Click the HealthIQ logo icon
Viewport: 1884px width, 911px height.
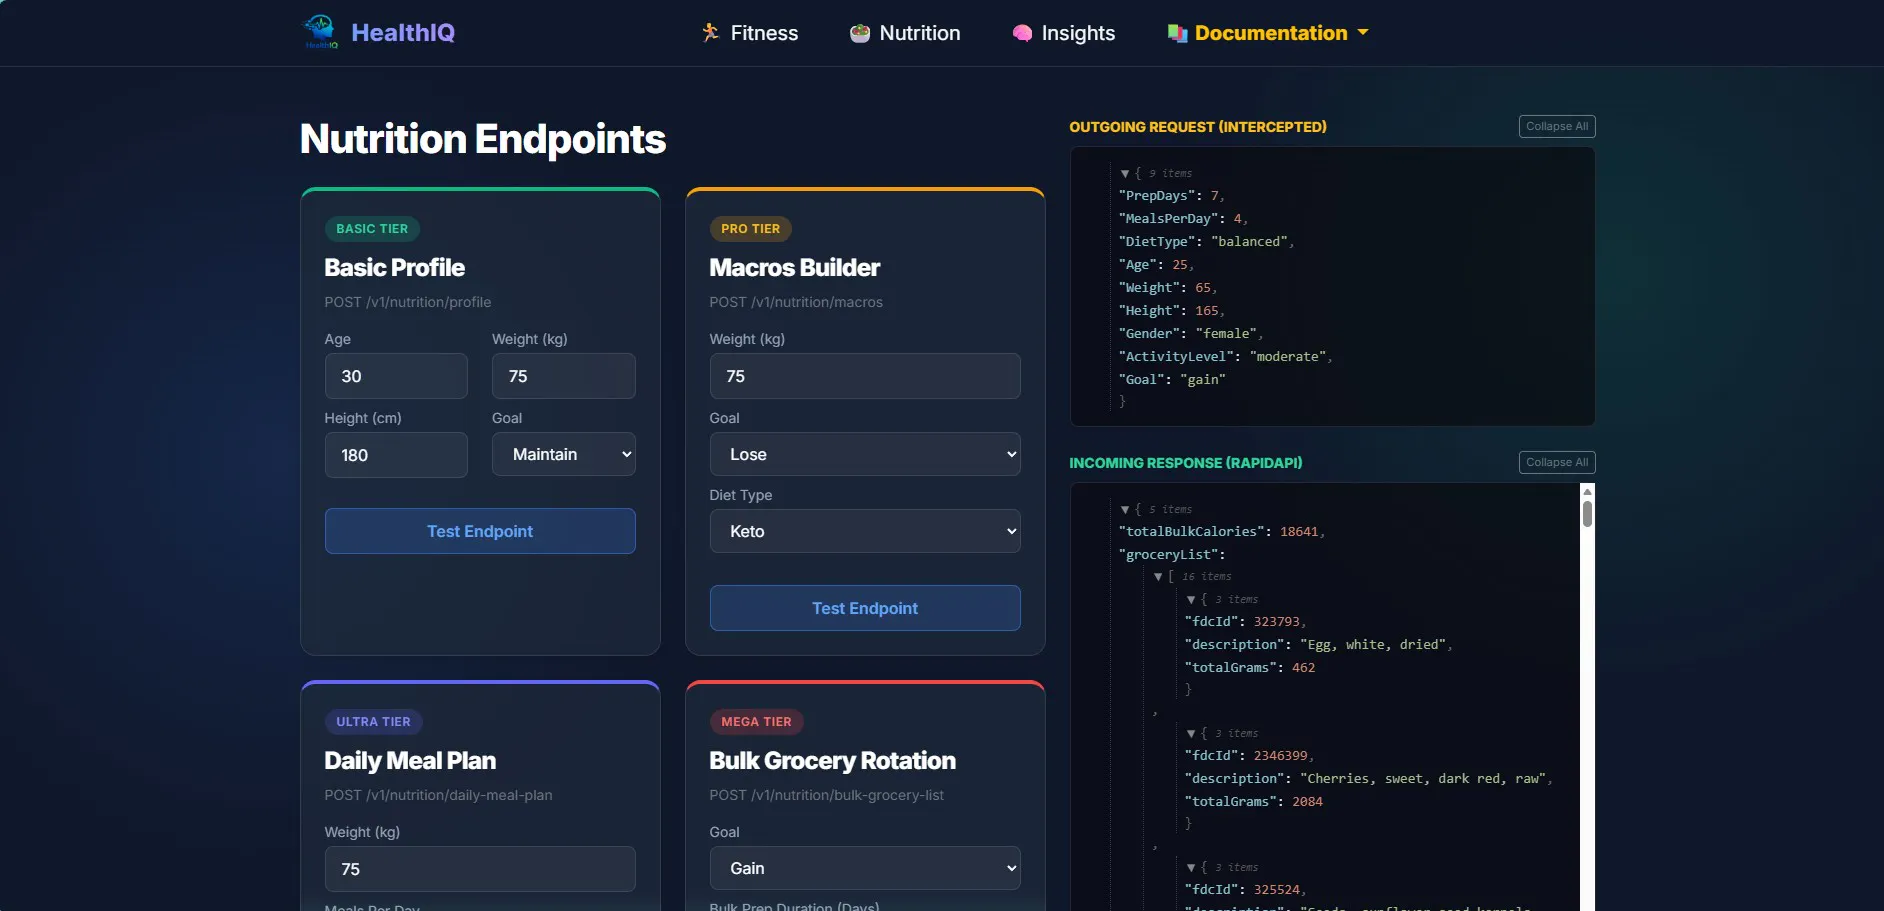click(x=320, y=32)
